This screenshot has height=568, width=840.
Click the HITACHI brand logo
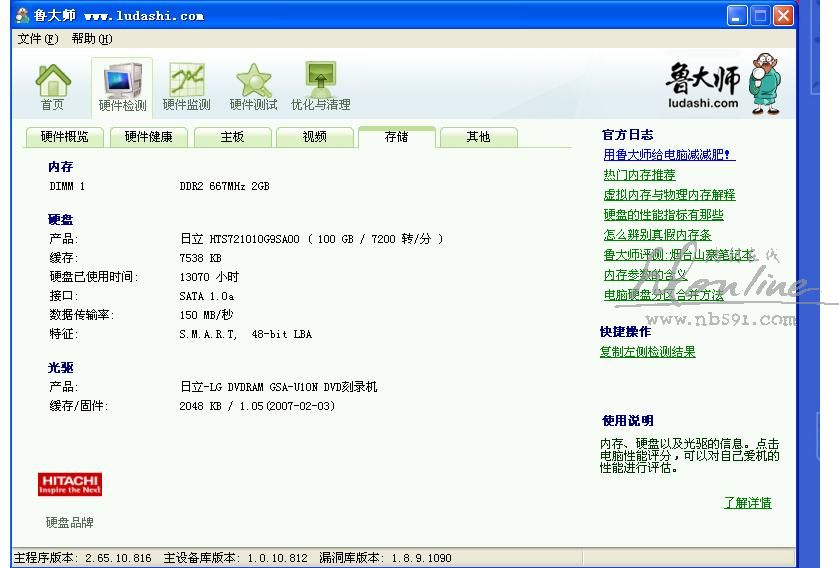pos(70,484)
